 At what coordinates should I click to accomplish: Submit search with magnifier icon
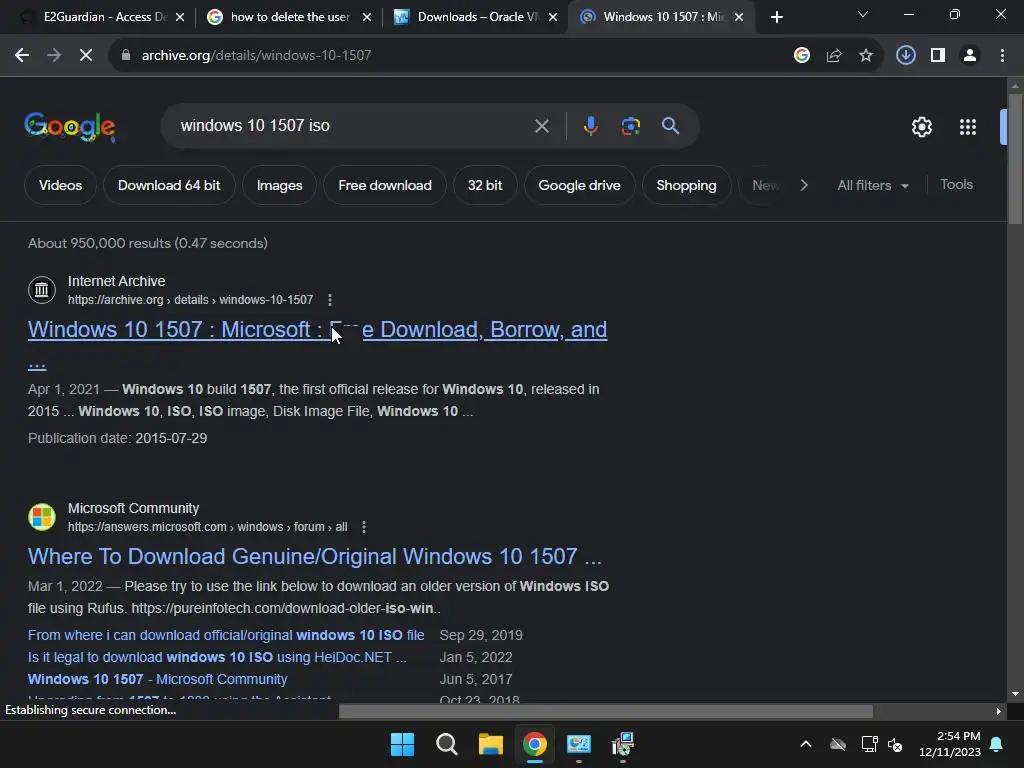coord(671,126)
